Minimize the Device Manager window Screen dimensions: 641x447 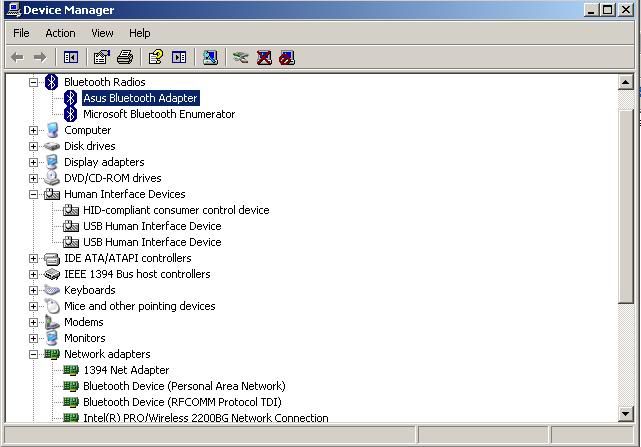(590, 10)
